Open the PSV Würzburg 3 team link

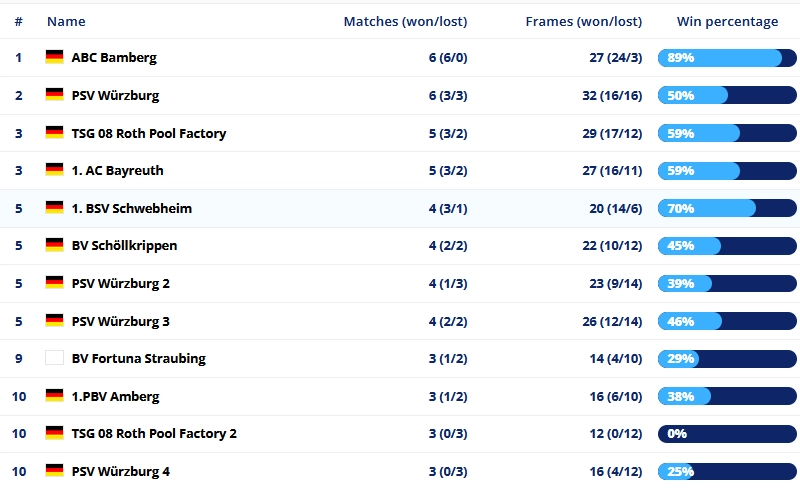click(x=121, y=321)
